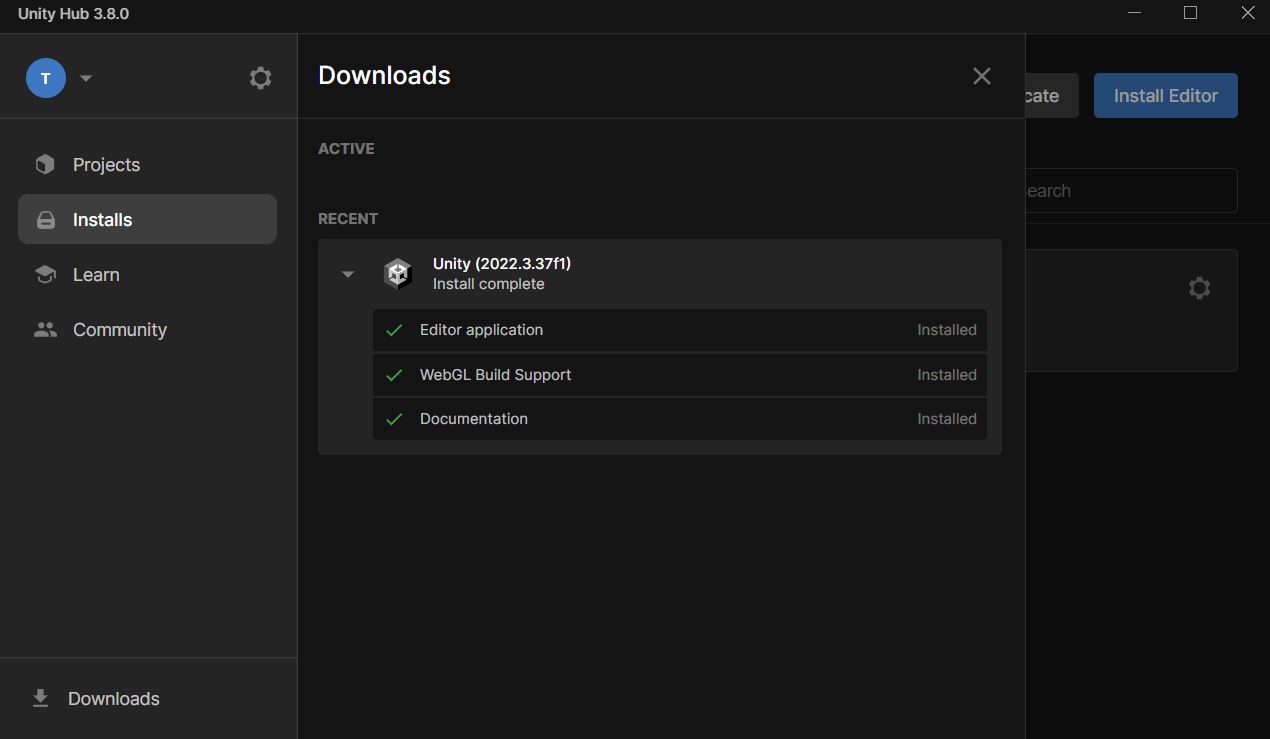Expand the account dropdown arrow
Screen dimensions: 1270x739
pyautogui.click(x=86, y=78)
